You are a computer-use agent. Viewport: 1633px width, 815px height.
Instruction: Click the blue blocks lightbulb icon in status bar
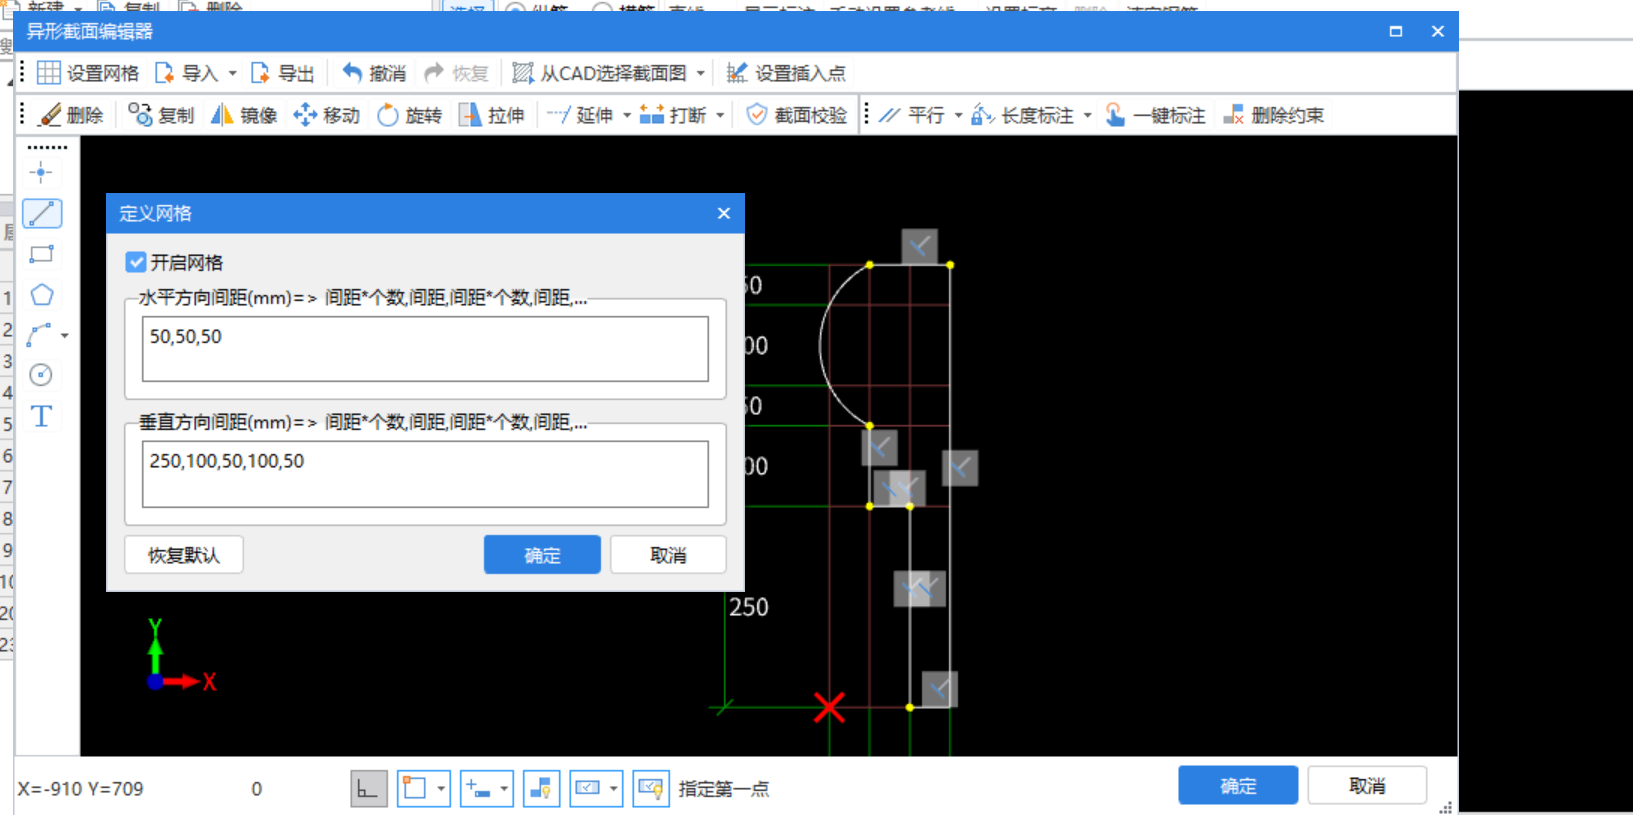tap(541, 789)
